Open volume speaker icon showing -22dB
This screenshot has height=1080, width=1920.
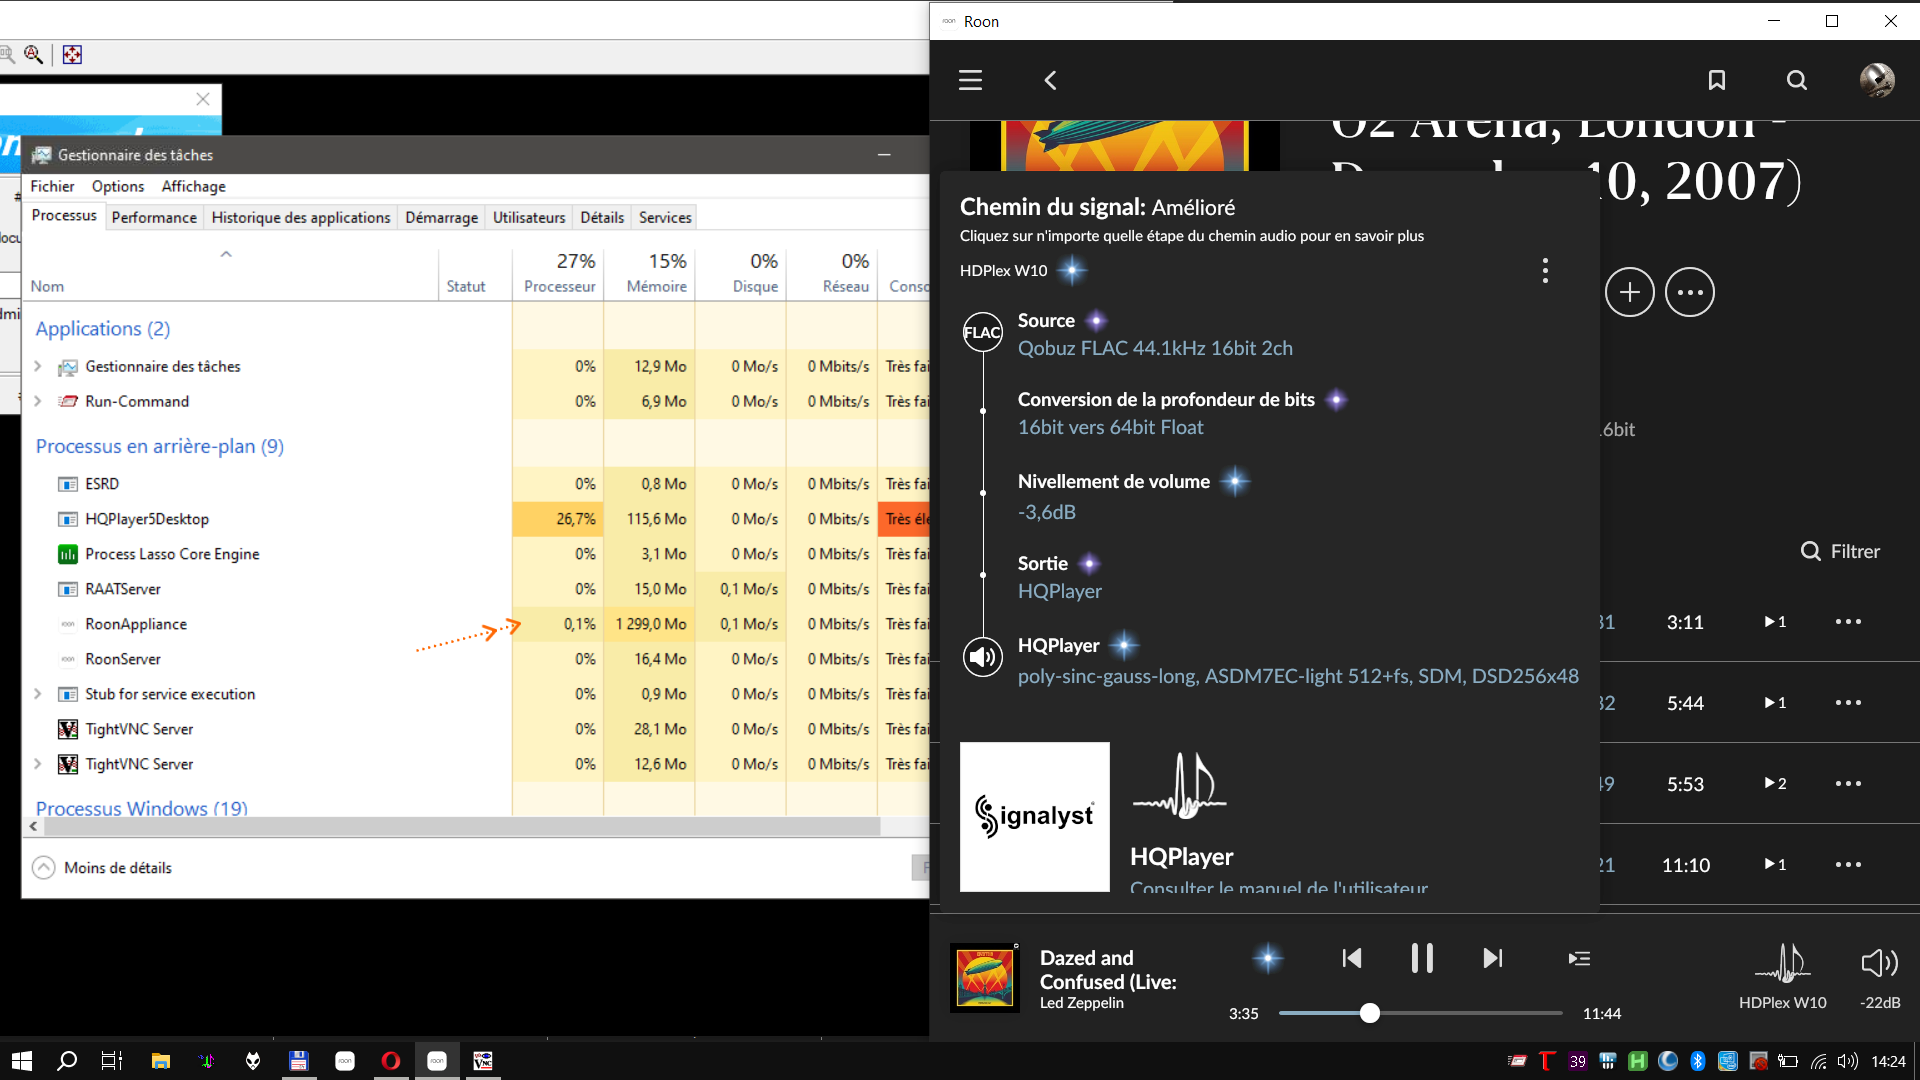coord(1879,963)
